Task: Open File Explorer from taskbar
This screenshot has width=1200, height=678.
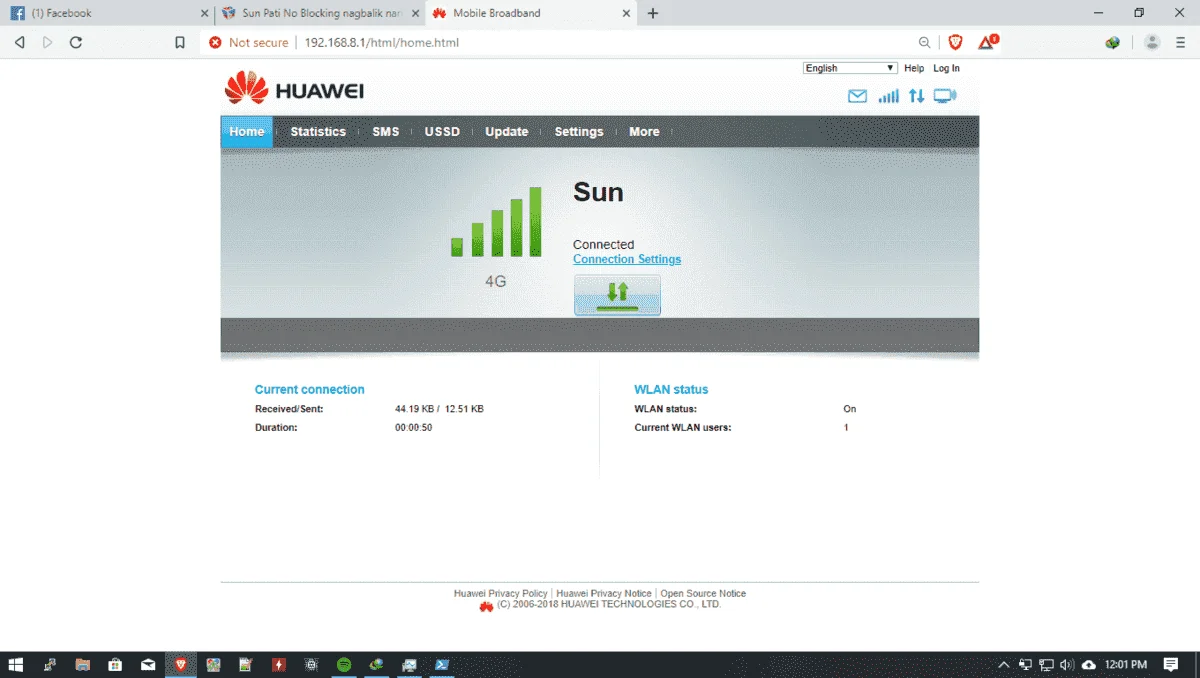Action: 82,664
